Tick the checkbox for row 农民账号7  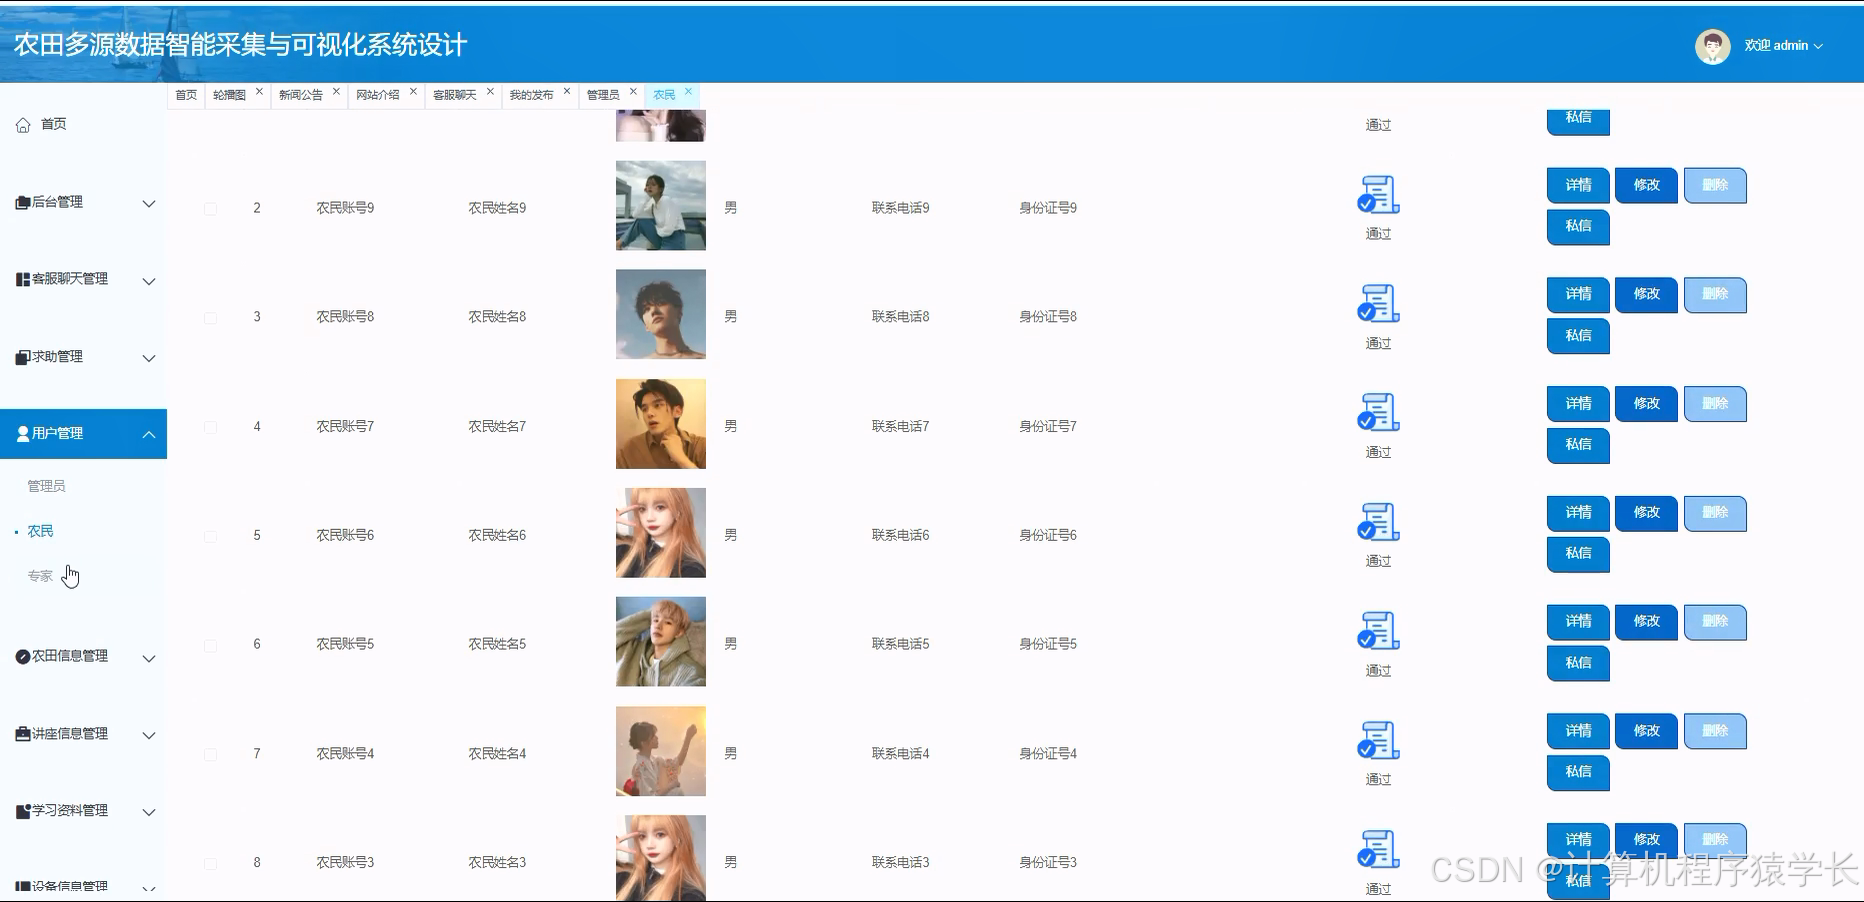pyautogui.click(x=210, y=427)
